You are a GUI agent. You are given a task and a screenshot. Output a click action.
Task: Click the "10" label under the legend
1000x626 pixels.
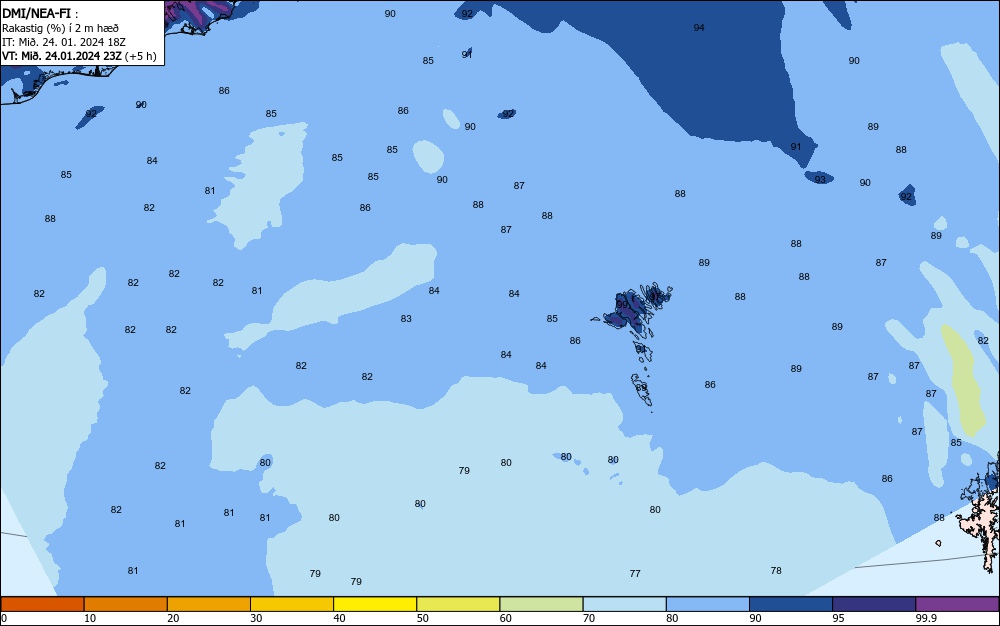(x=90, y=618)
